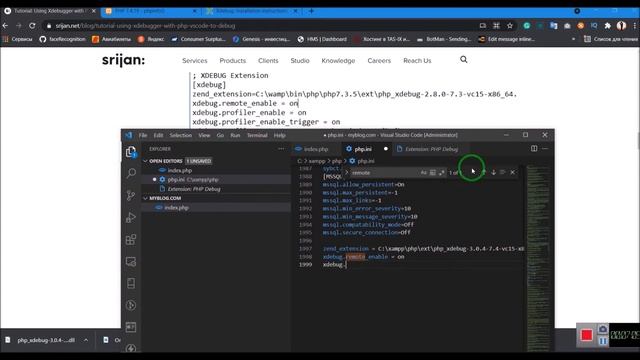Screen dimensions: 640x360
Task: Select index.php under Open Editors
Action: pos(180,170)
